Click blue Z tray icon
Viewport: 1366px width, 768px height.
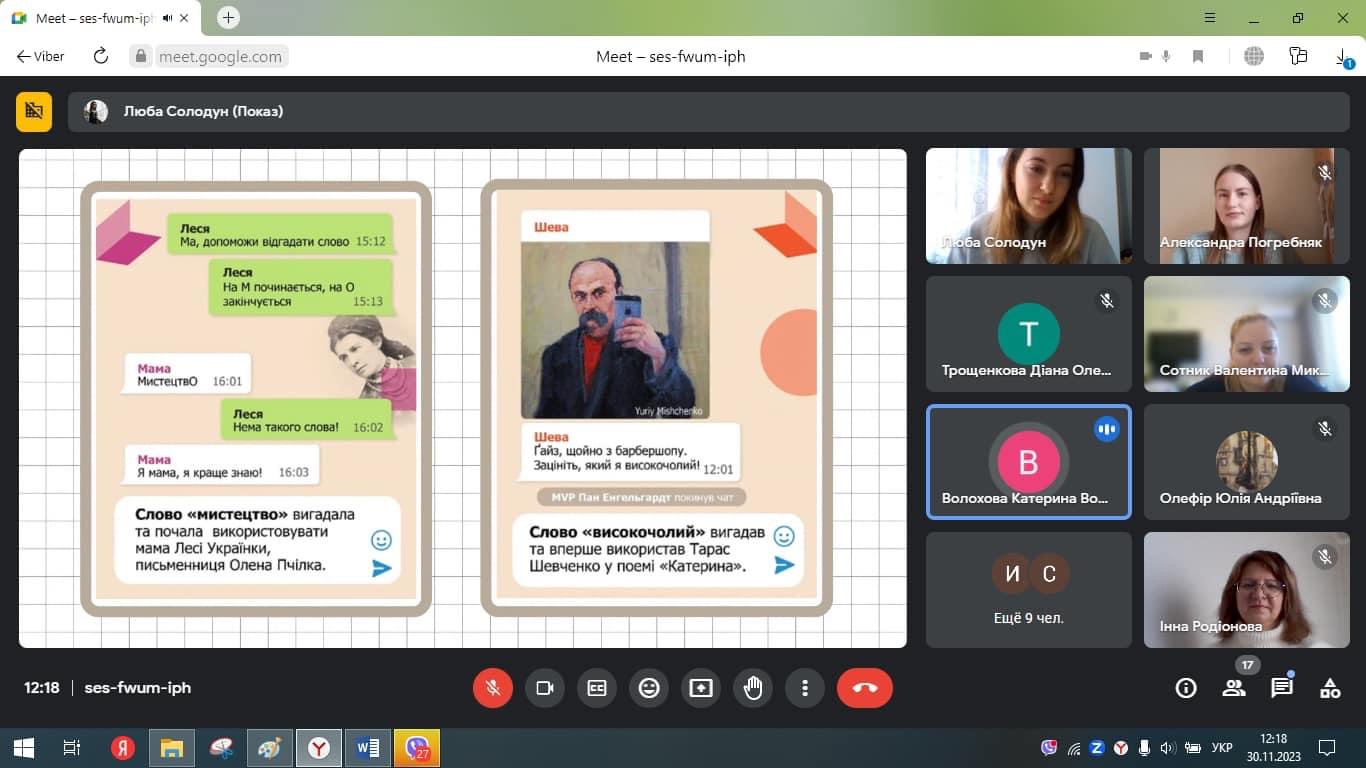[1097, 747]
